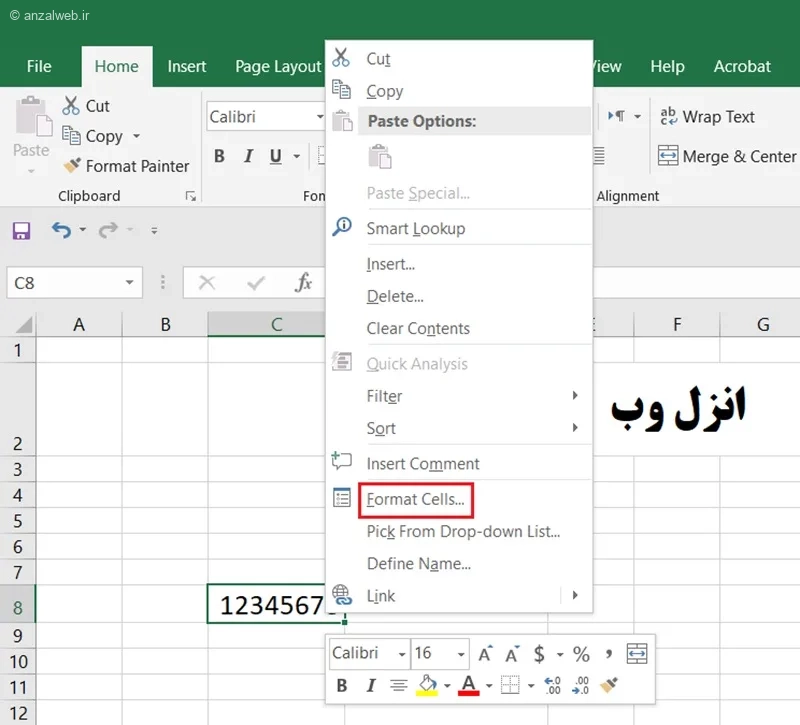Apply Comma Style from the mini toolbar
The image size is (800, 725).
click(x=608, y=654)
